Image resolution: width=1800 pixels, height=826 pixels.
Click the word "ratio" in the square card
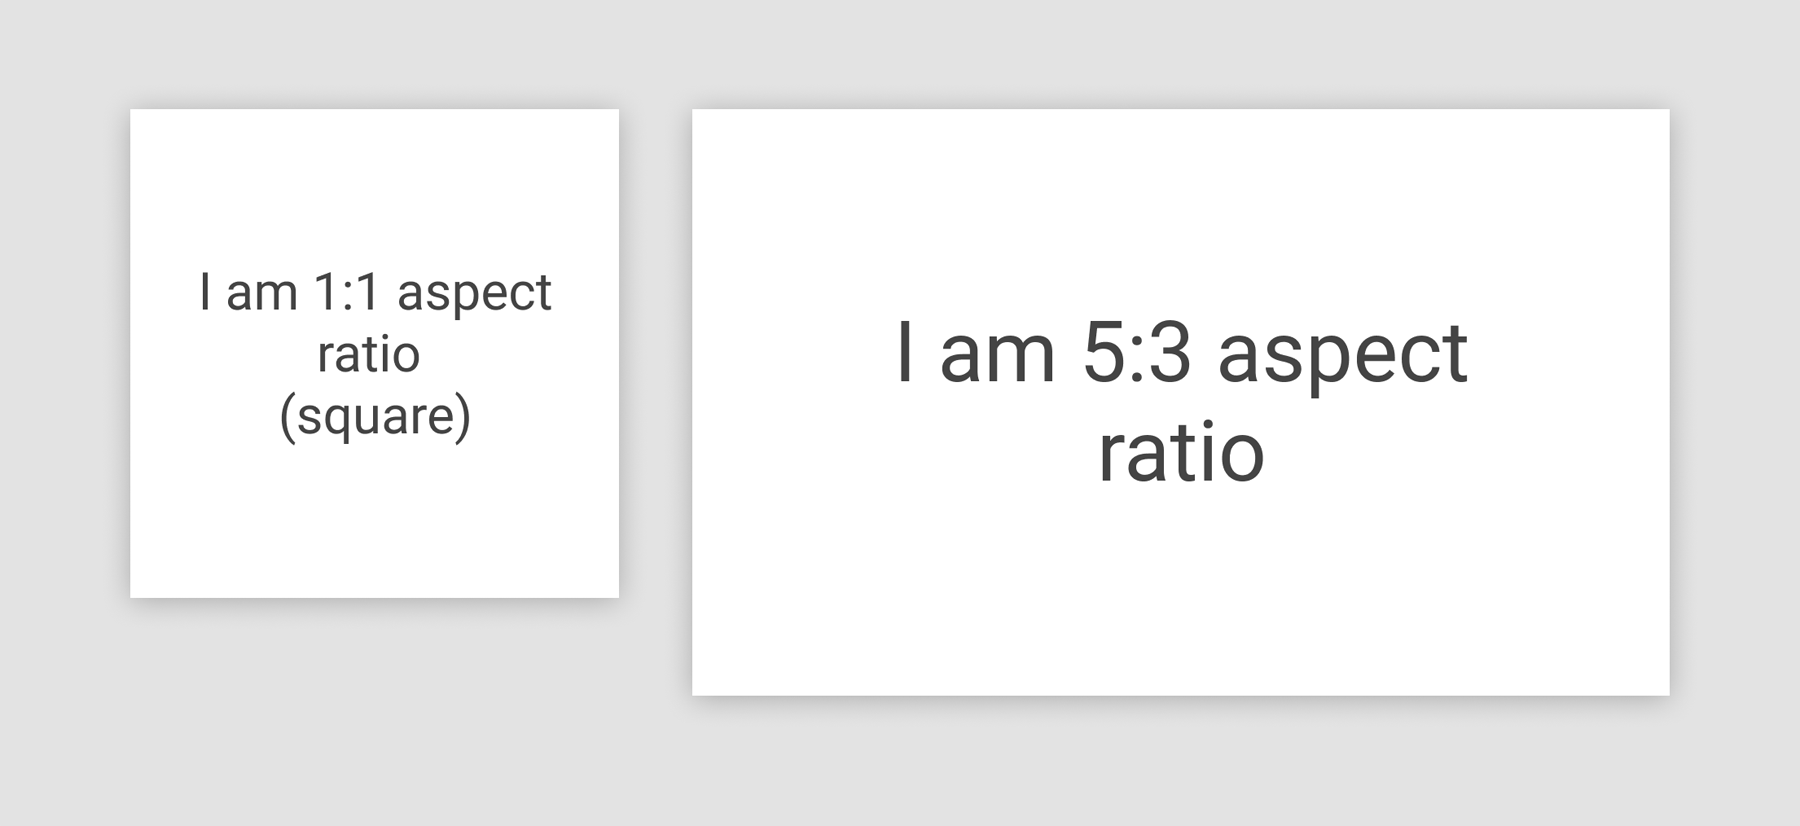point(368,354)
